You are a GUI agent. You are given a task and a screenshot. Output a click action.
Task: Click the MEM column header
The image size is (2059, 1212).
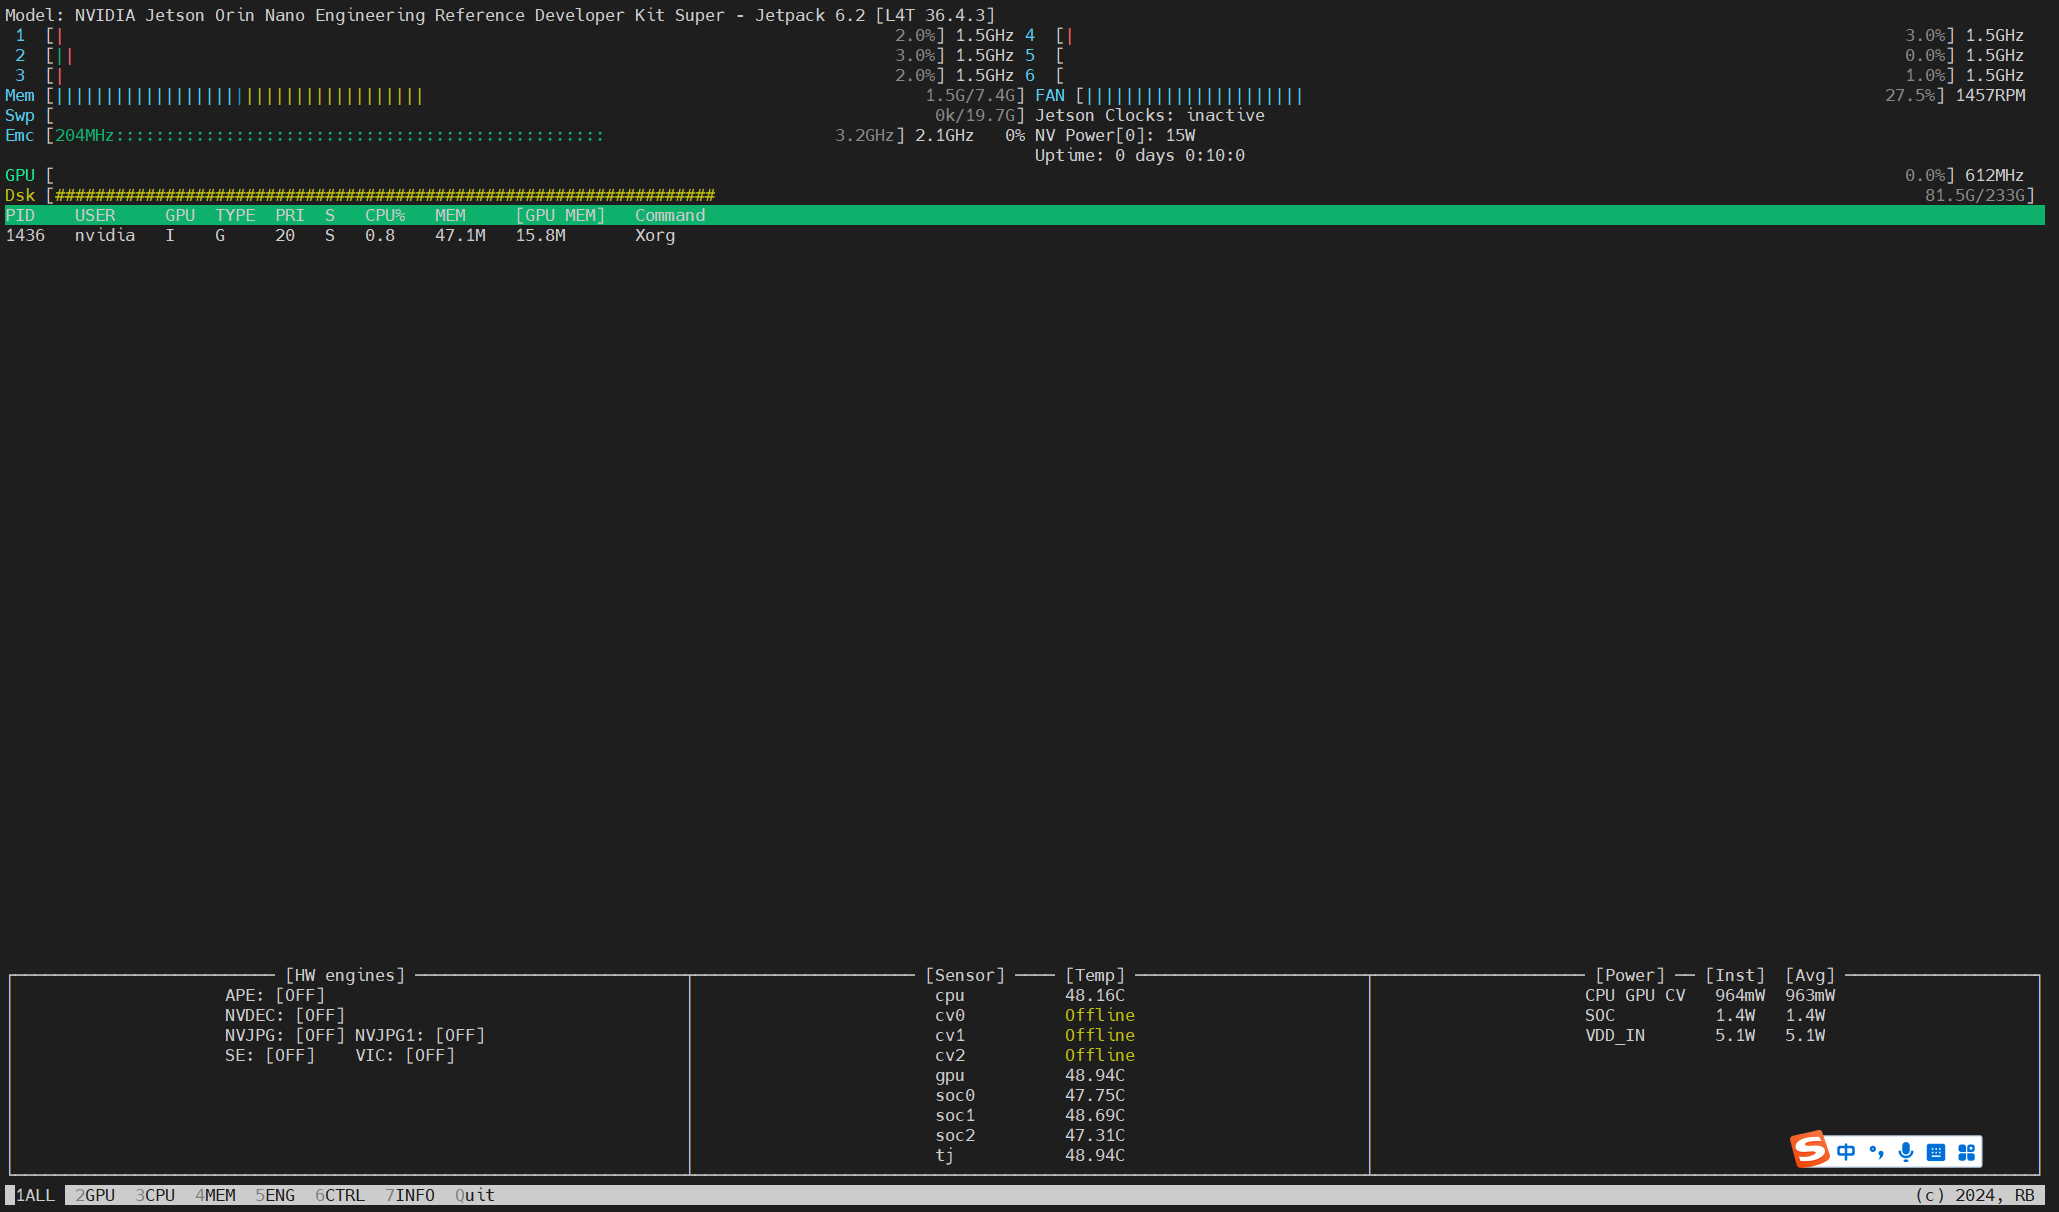click(450, 215)
